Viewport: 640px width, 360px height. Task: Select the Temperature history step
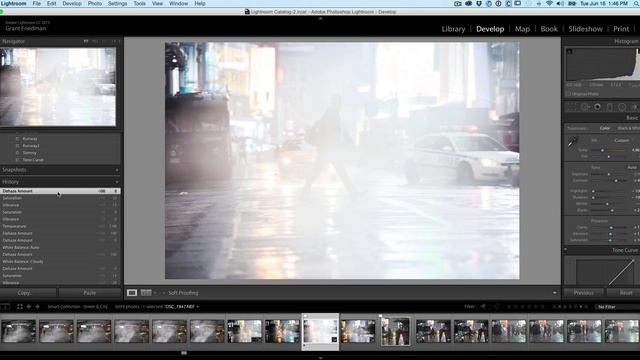(x=60, y=226)
